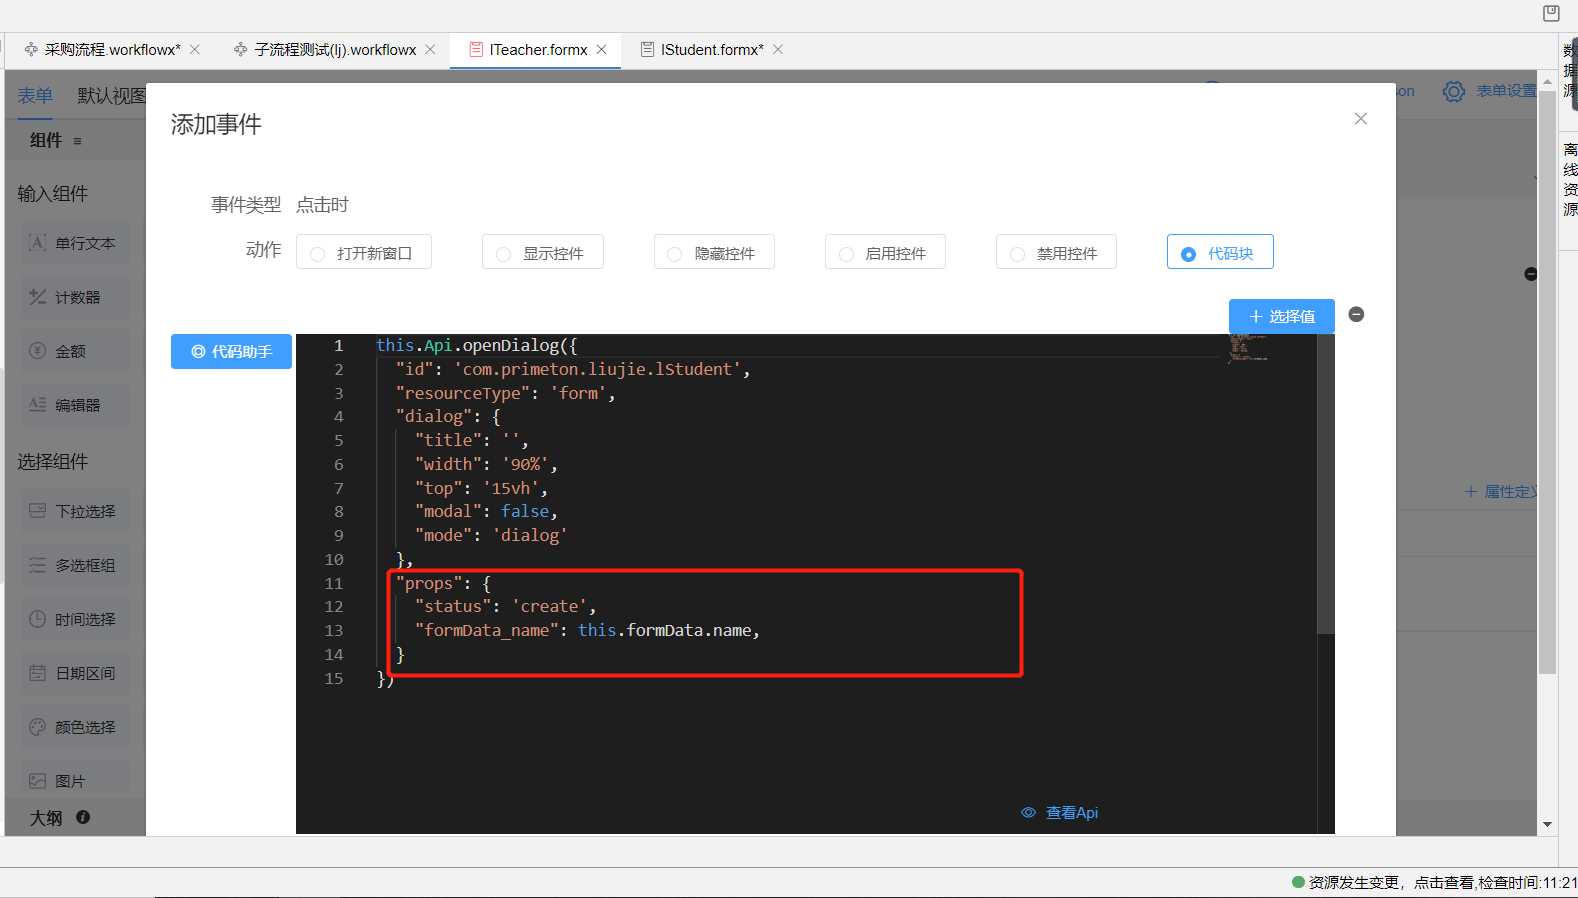Select the 计数器 component
The width and height of the screenshot is (1578, 898).
click(x=75, y=297)
